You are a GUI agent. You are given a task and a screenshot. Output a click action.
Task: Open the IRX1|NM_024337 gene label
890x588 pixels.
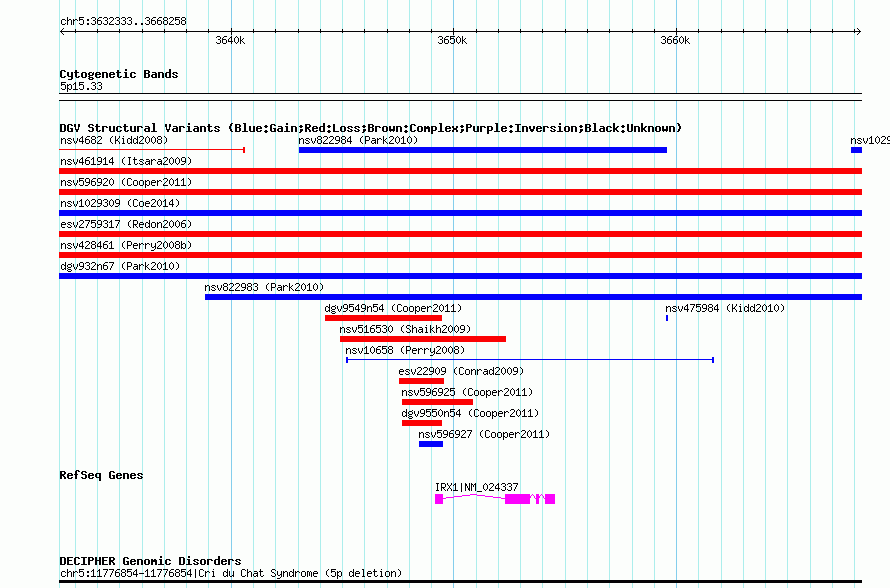click(476, 487)
